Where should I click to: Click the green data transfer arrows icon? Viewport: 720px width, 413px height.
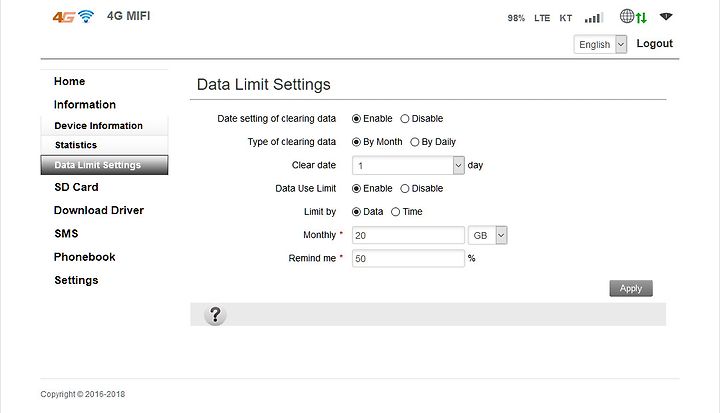coord(641,18)
